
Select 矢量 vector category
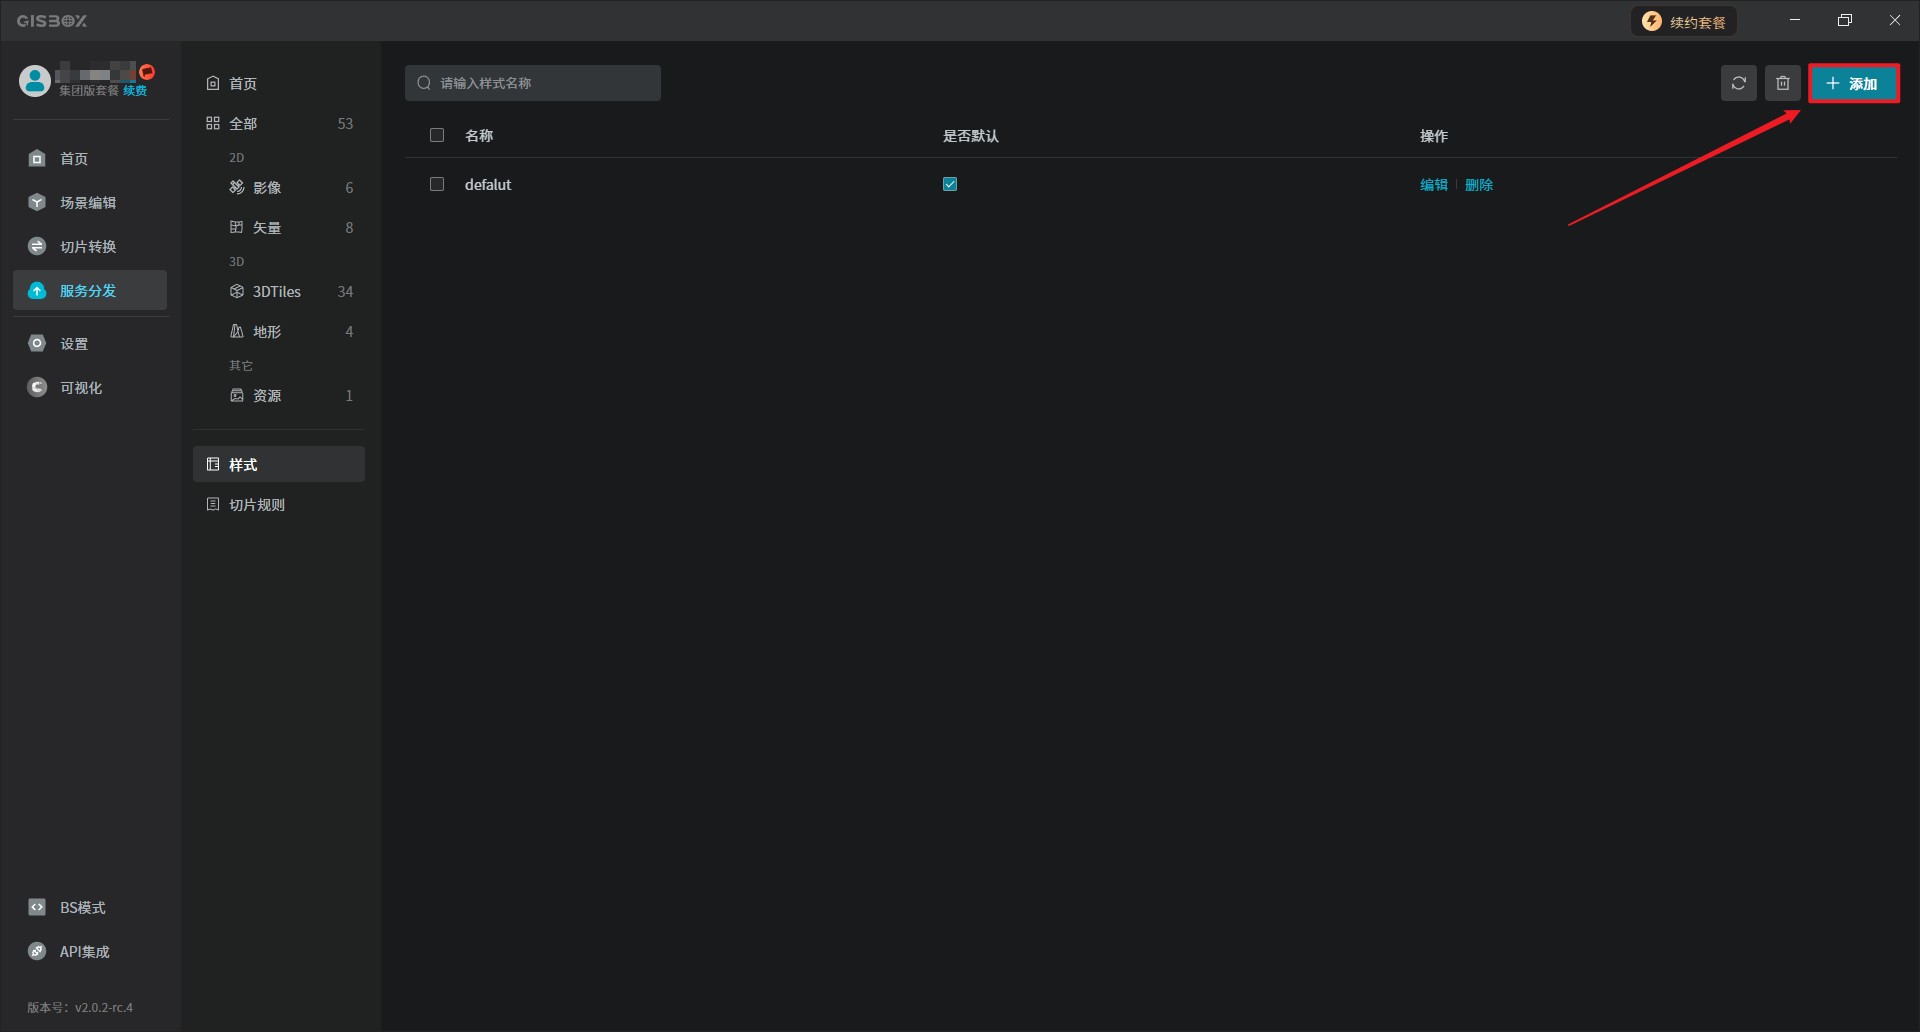click(267, 228)
